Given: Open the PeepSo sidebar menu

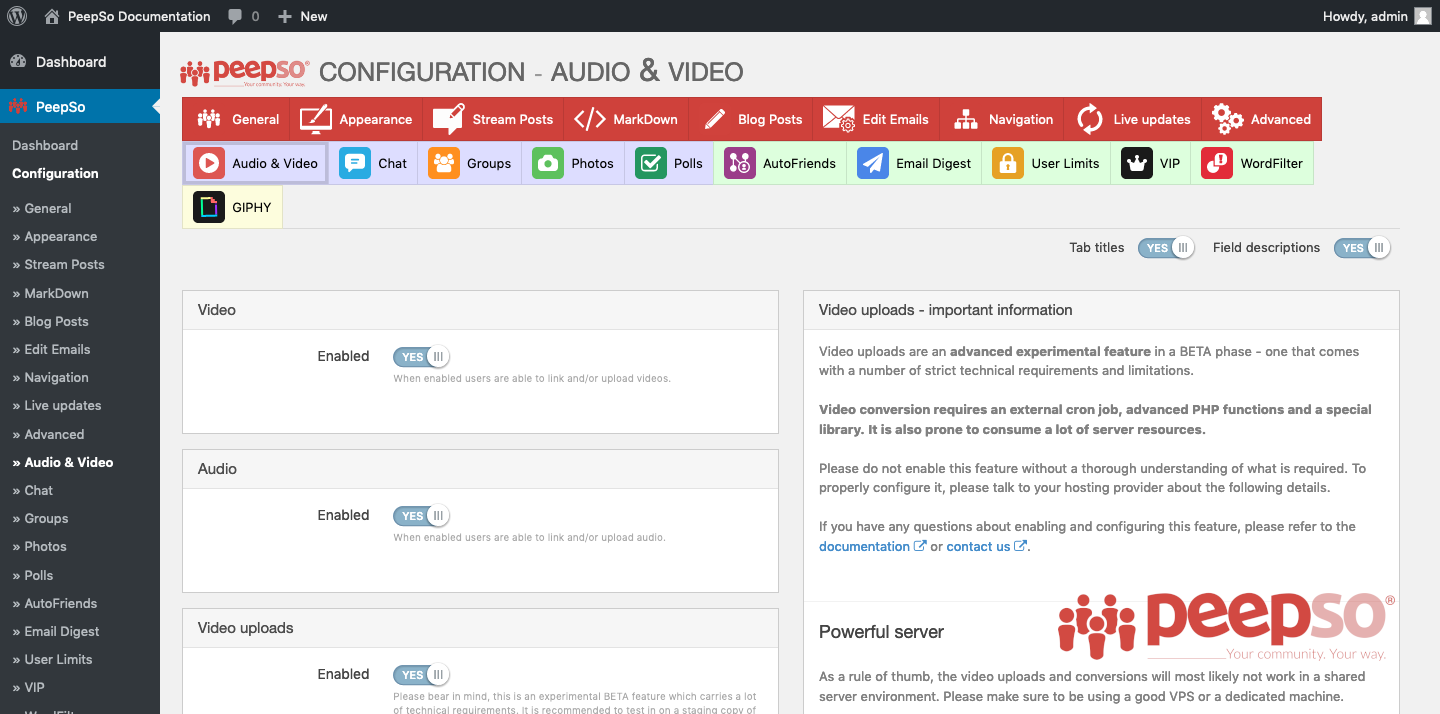Looking at the screenshot, I should coord(80,106).
